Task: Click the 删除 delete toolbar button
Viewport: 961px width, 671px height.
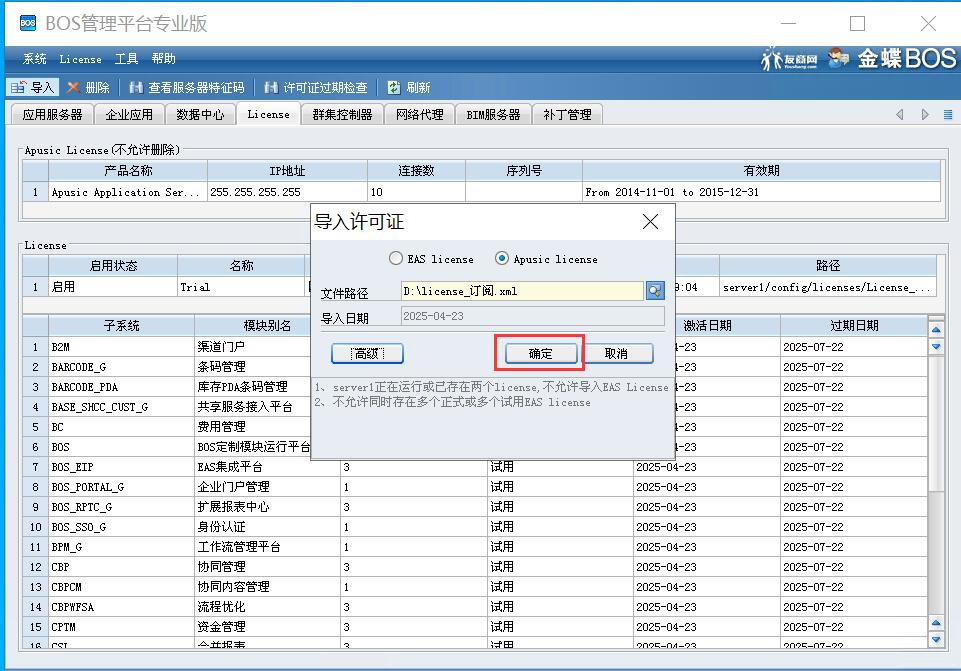Action: click(88, 88)
